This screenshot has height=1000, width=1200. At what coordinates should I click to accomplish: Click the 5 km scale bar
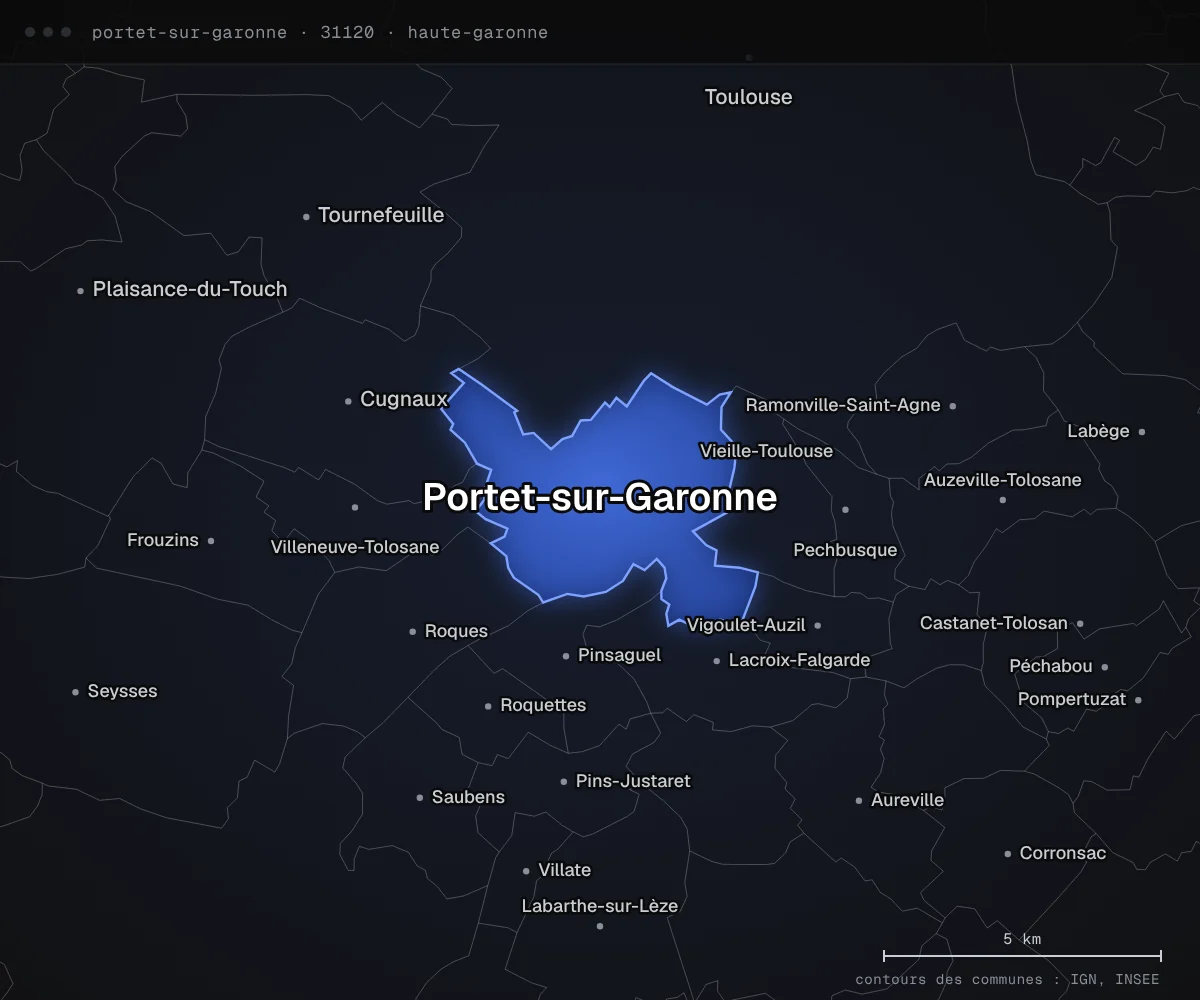point(1022,955)
